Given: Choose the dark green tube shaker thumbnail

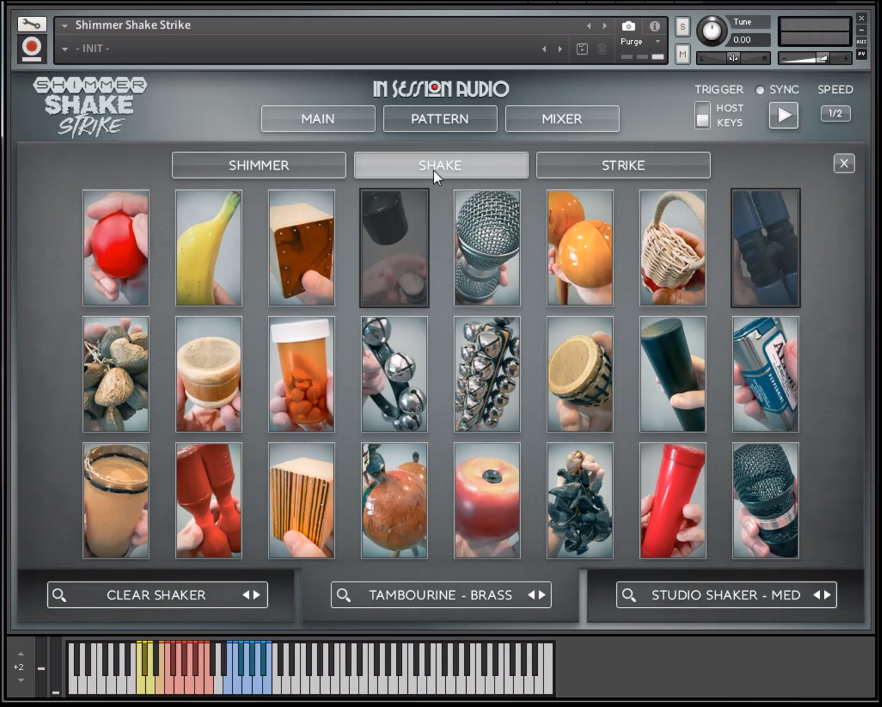Looking at the screenshot, I should 673,375.
